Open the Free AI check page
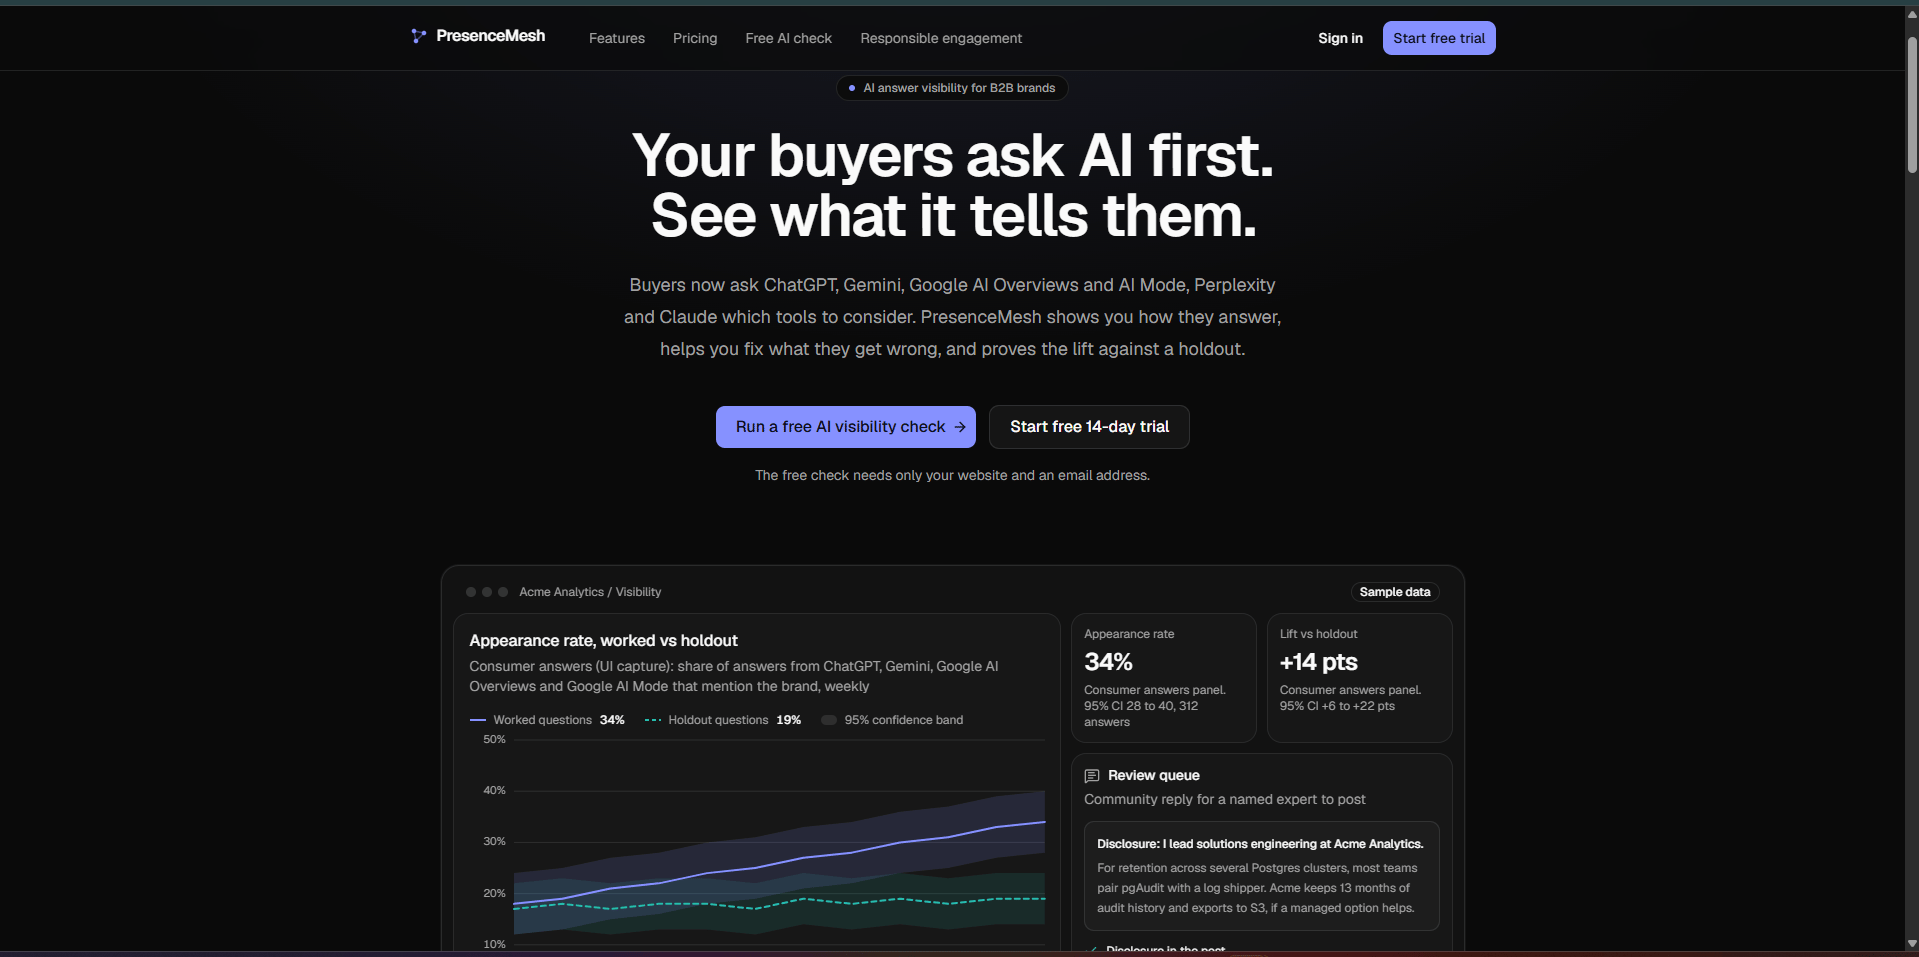 [x=789, y=38]
